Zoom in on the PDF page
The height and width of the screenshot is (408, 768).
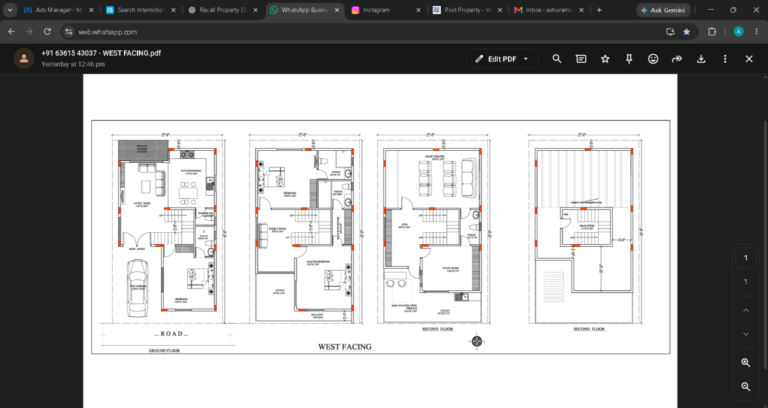pyautogui.click(x=745, y=362)
